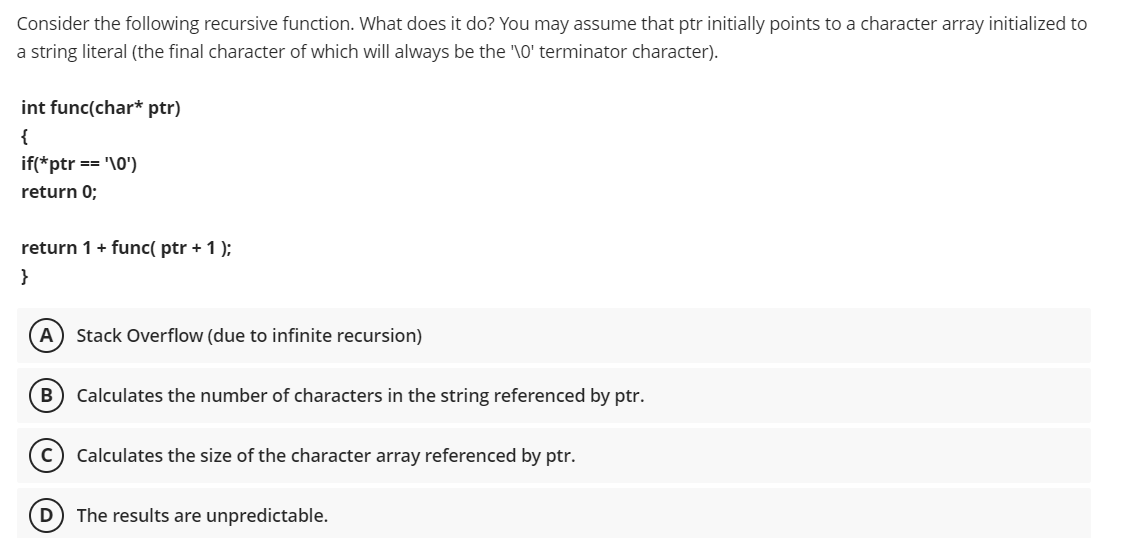Viewport: 1125px width, 538px height.
Task: Select radio option A circle
Action: coord(47,335)
